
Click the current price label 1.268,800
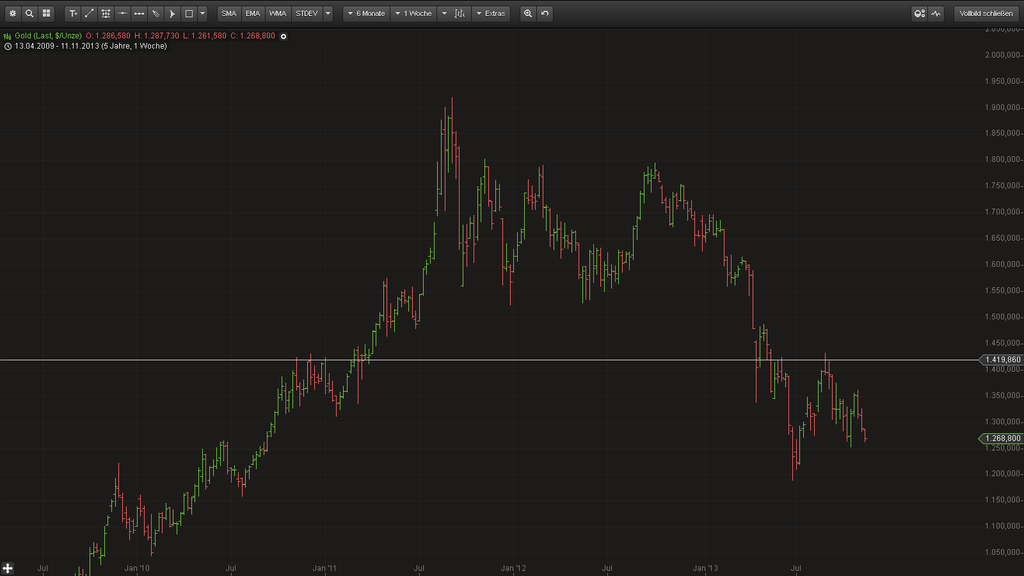(1002, 438)
